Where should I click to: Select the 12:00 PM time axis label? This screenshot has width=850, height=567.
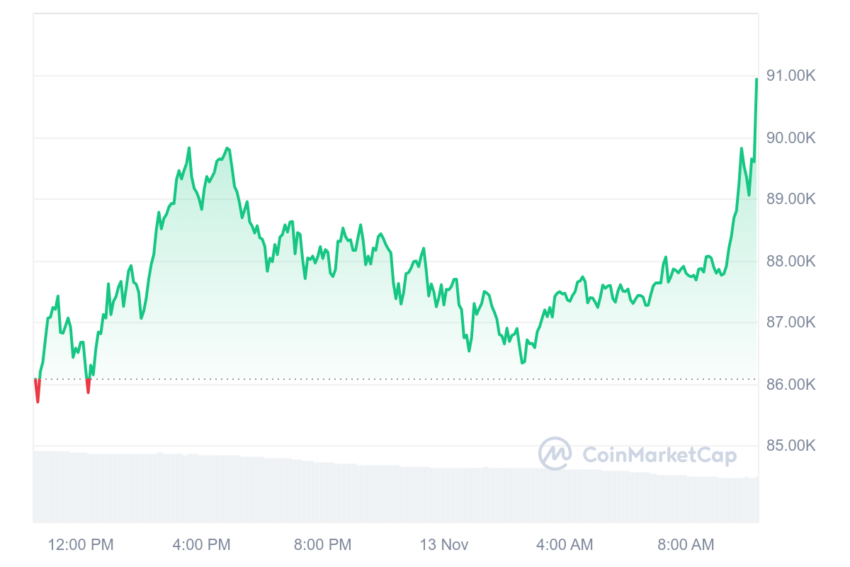coord(81,544)
